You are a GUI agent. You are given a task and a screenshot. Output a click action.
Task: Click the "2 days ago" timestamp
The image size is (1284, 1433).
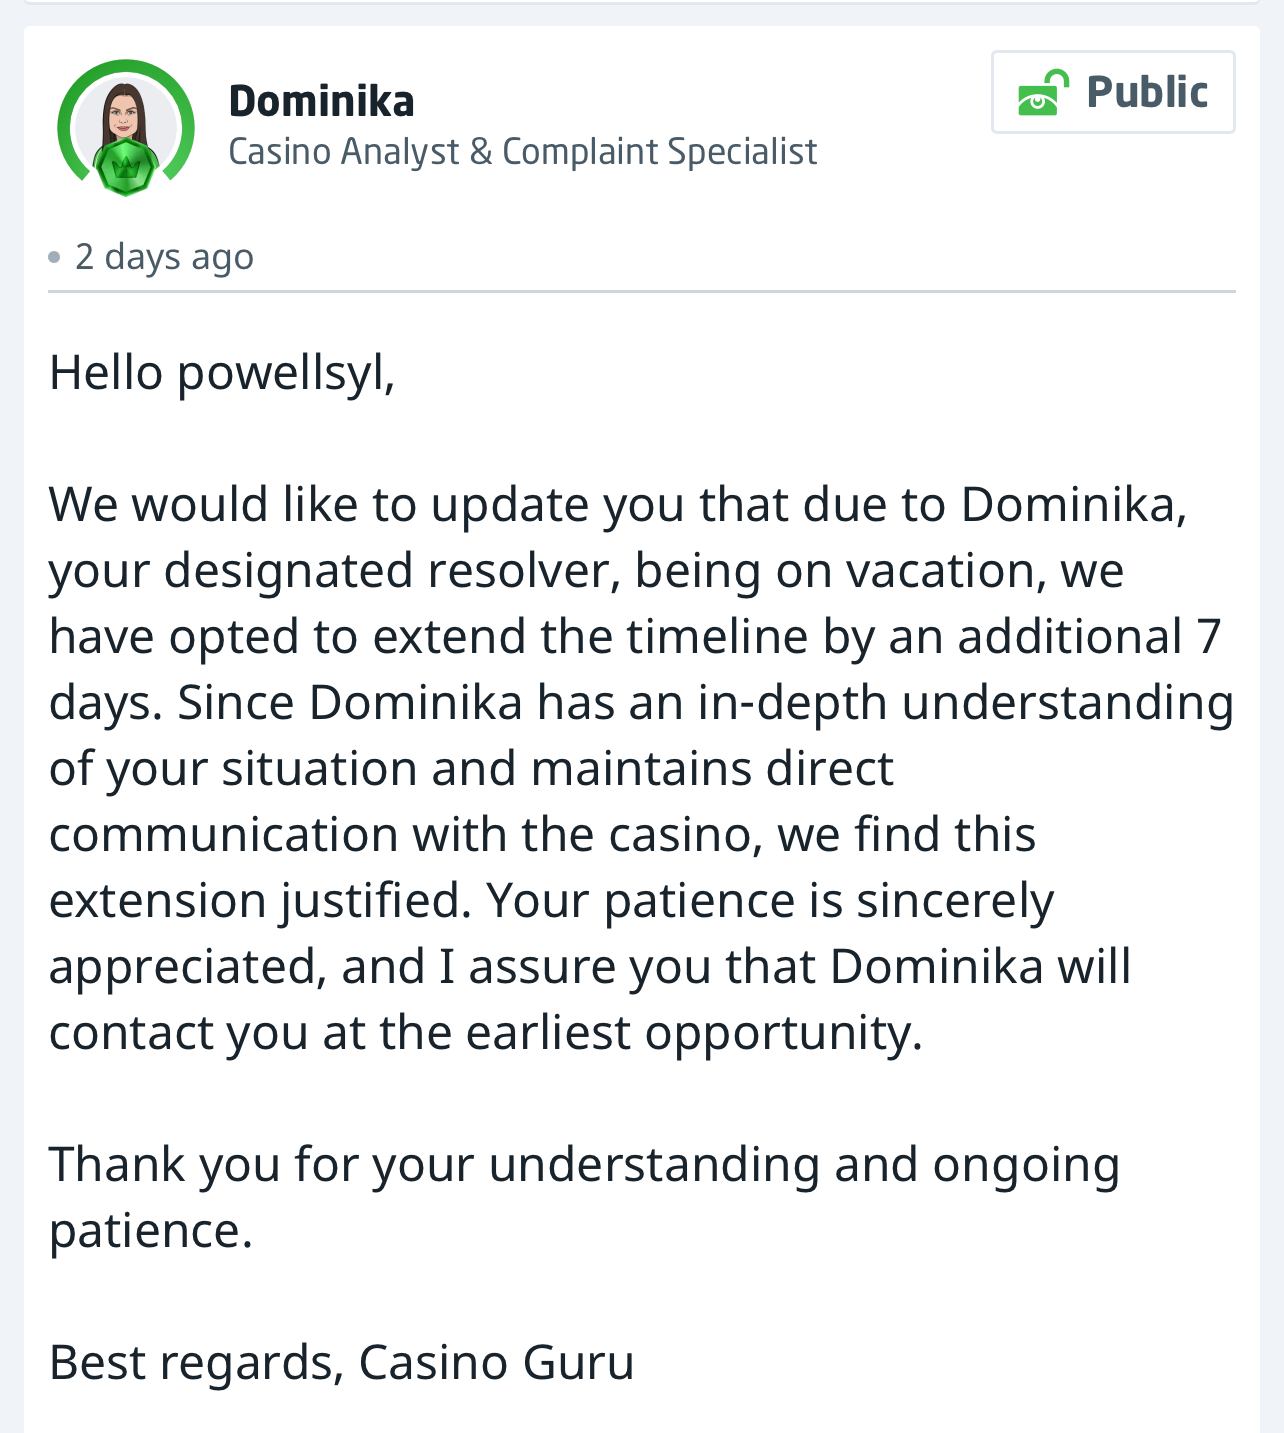[164, 257]
